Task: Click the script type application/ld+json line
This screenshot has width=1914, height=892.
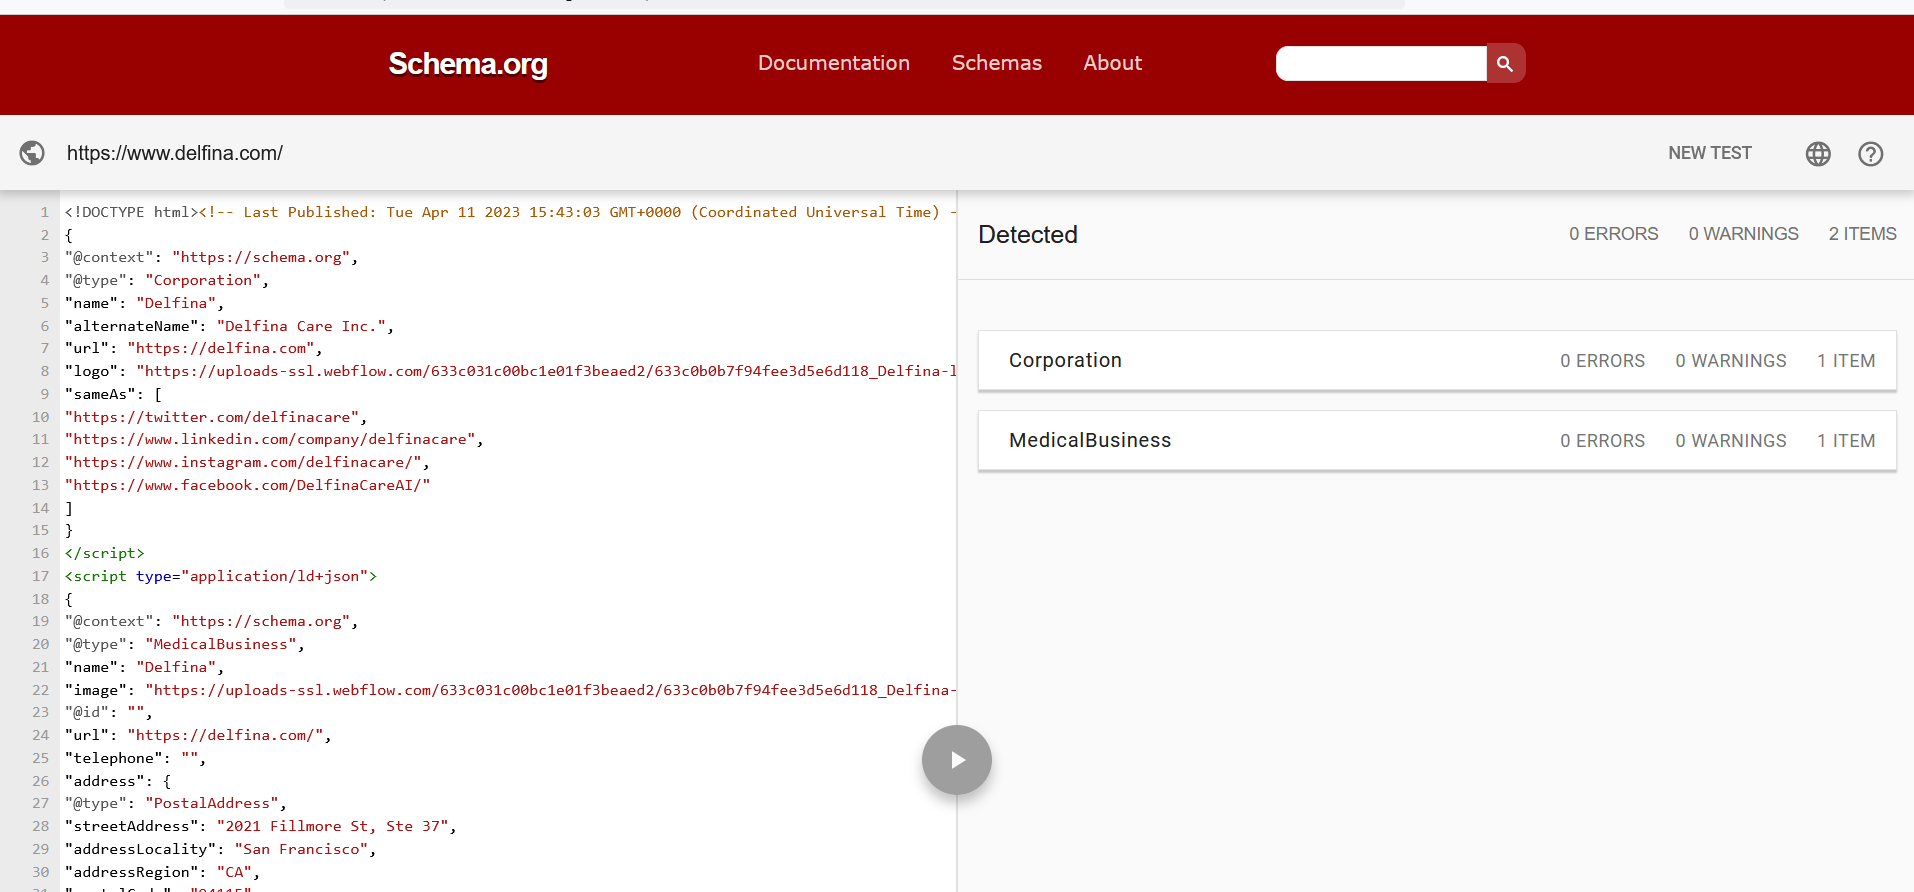Action: 220,576
